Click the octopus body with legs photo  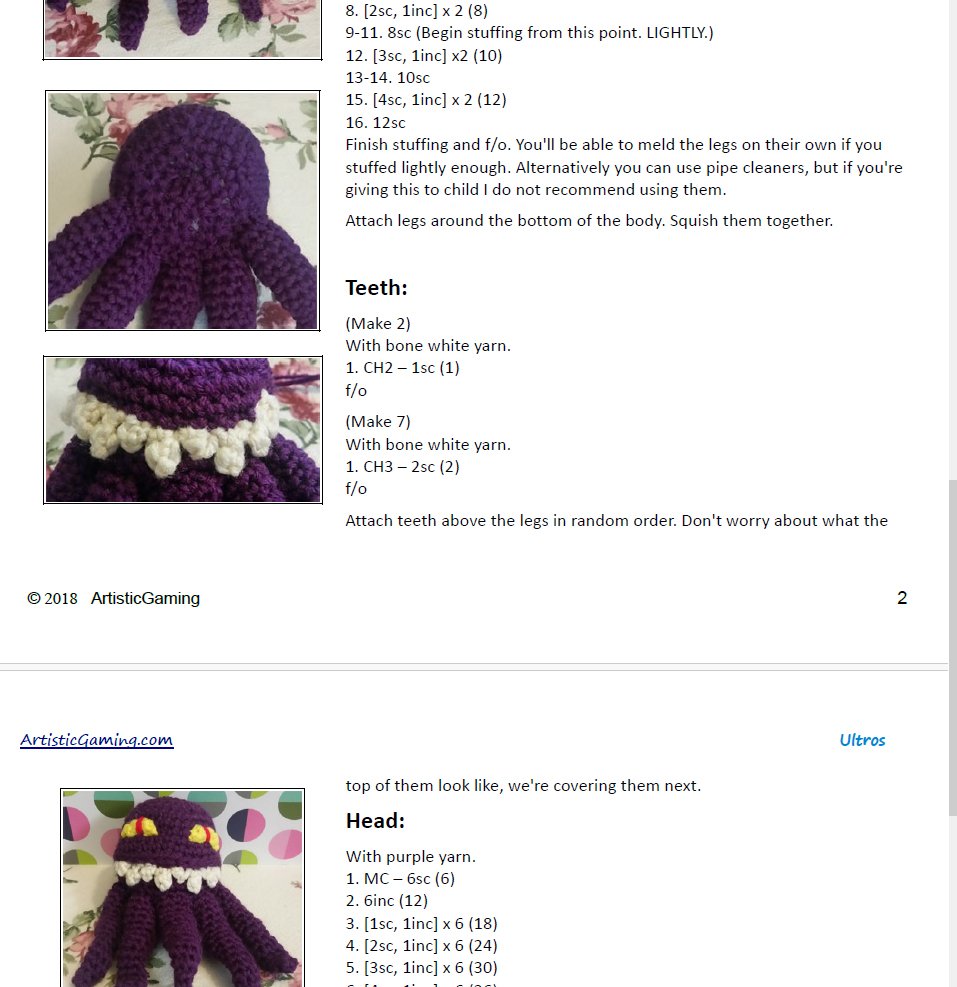183,210
